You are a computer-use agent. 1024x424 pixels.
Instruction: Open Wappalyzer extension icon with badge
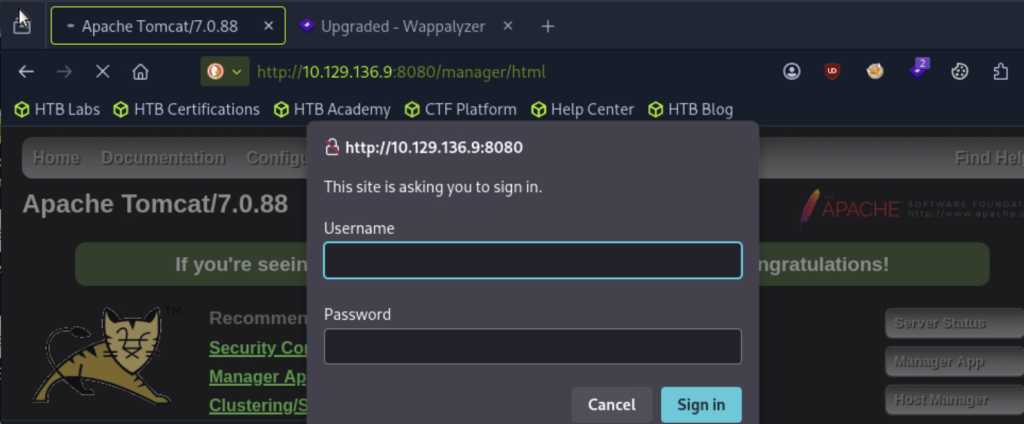click(x=919, y=69)
